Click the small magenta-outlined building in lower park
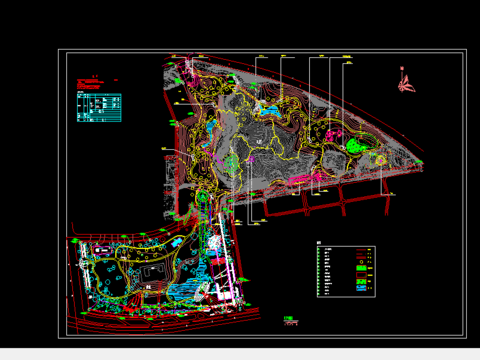480x360 pixels. [x=103, y=250]
